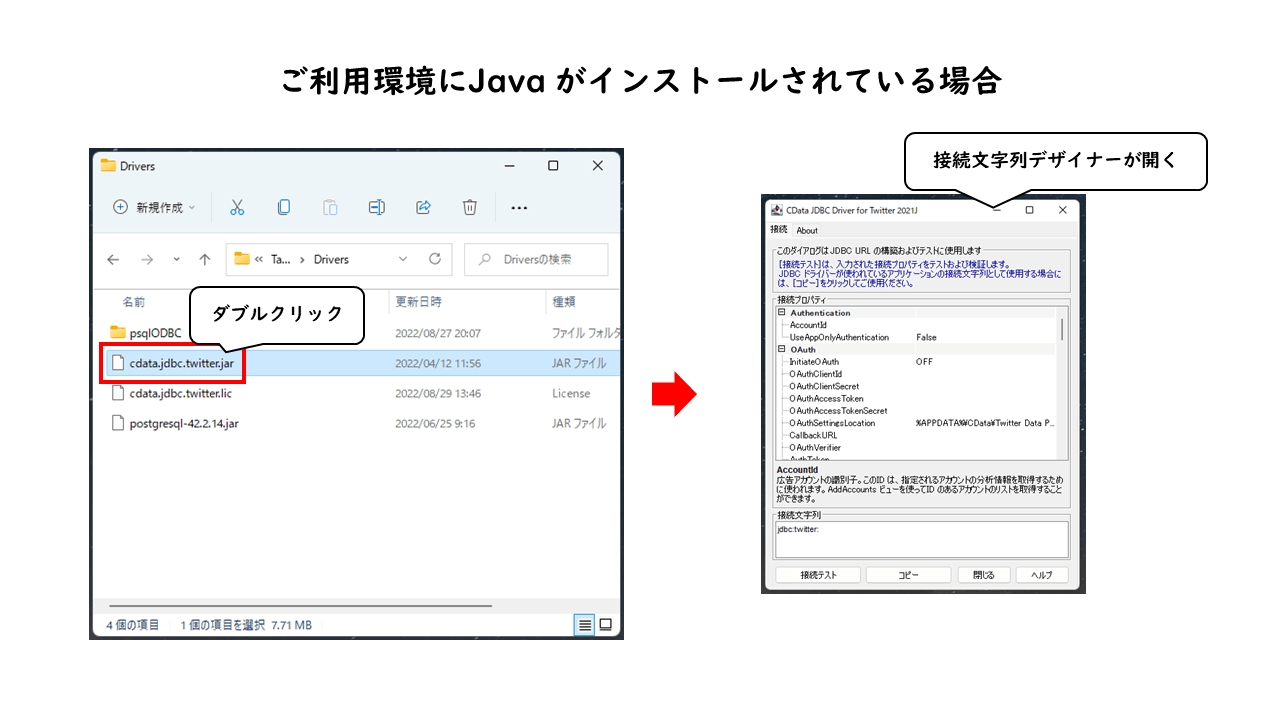
Task: Click the cdata.jdbc.twitter.lic file icon
Action: click(118, 393)
